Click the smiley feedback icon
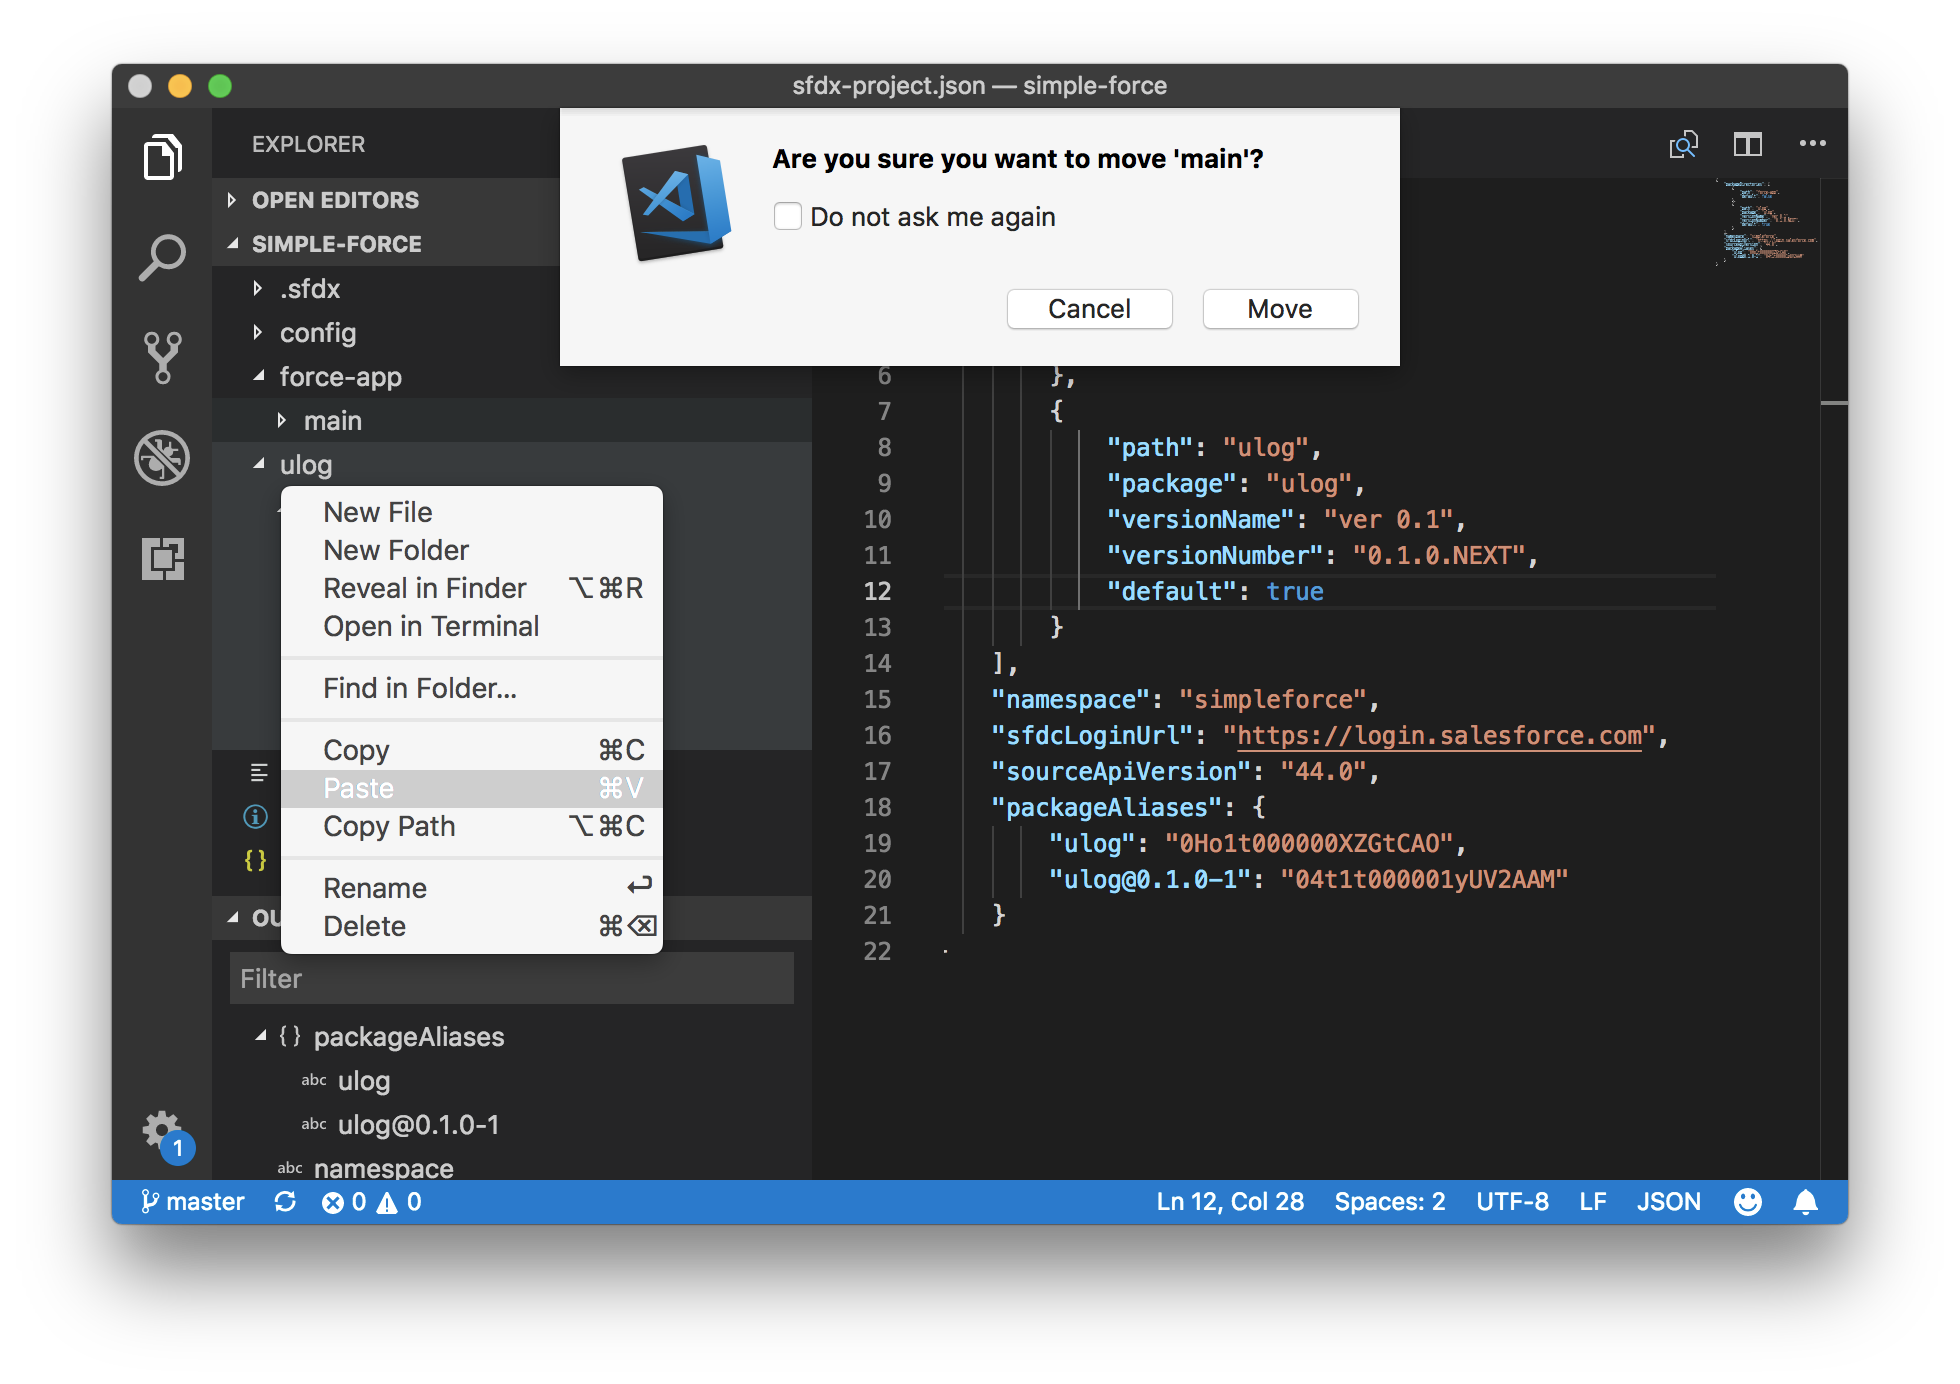Screen dimensions: 1960x1384 (1748, 1201)
